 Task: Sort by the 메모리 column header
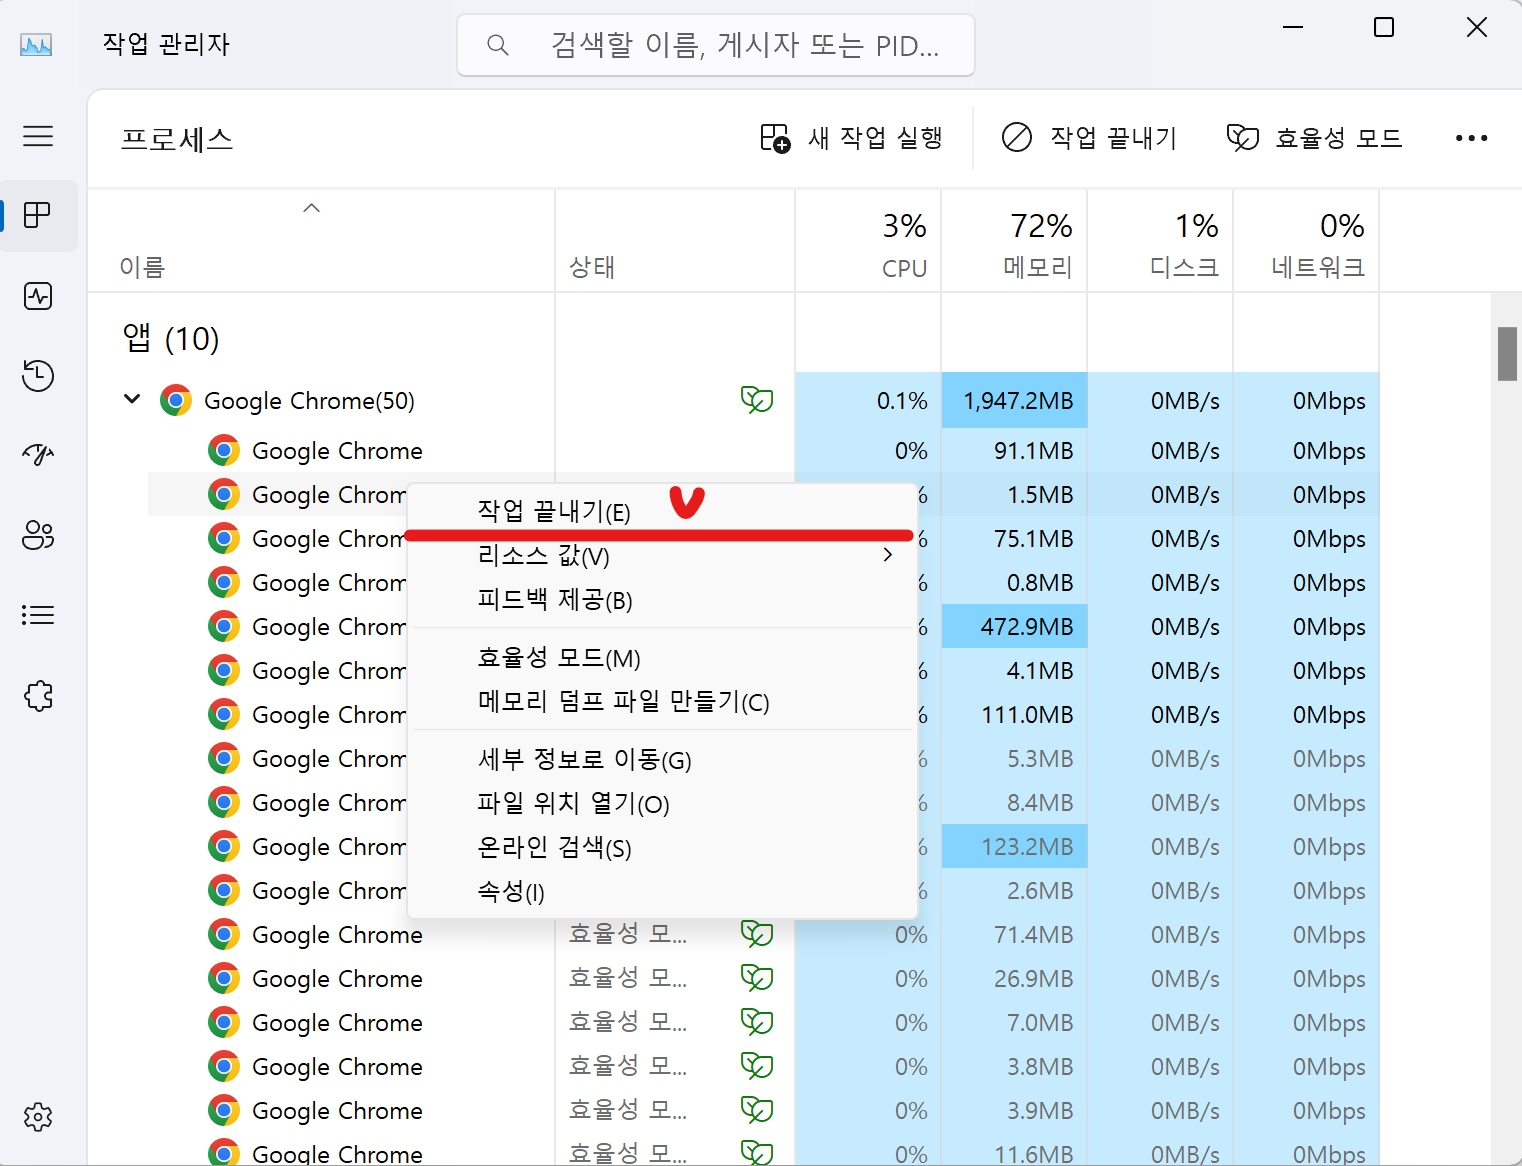tap(1014, 242)
